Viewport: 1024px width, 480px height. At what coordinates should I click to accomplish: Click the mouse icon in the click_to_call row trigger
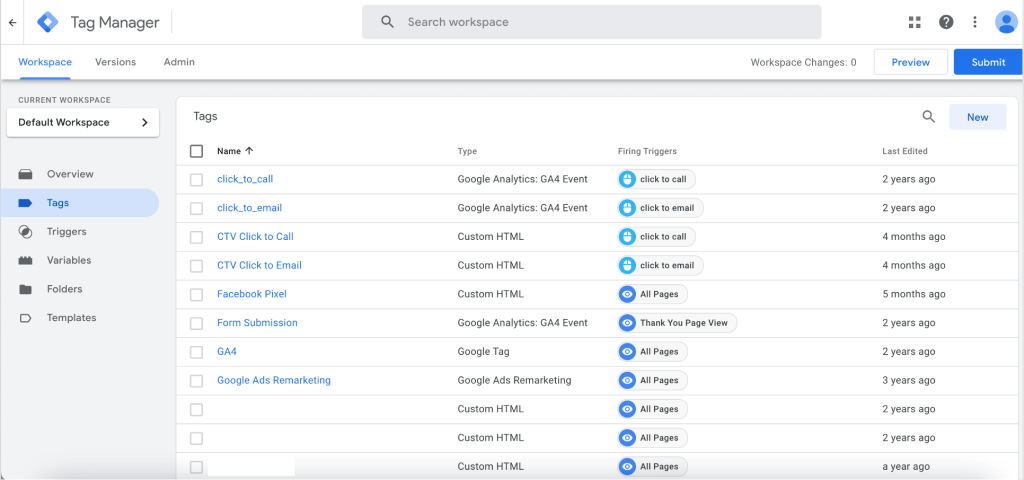click(627, 179)
